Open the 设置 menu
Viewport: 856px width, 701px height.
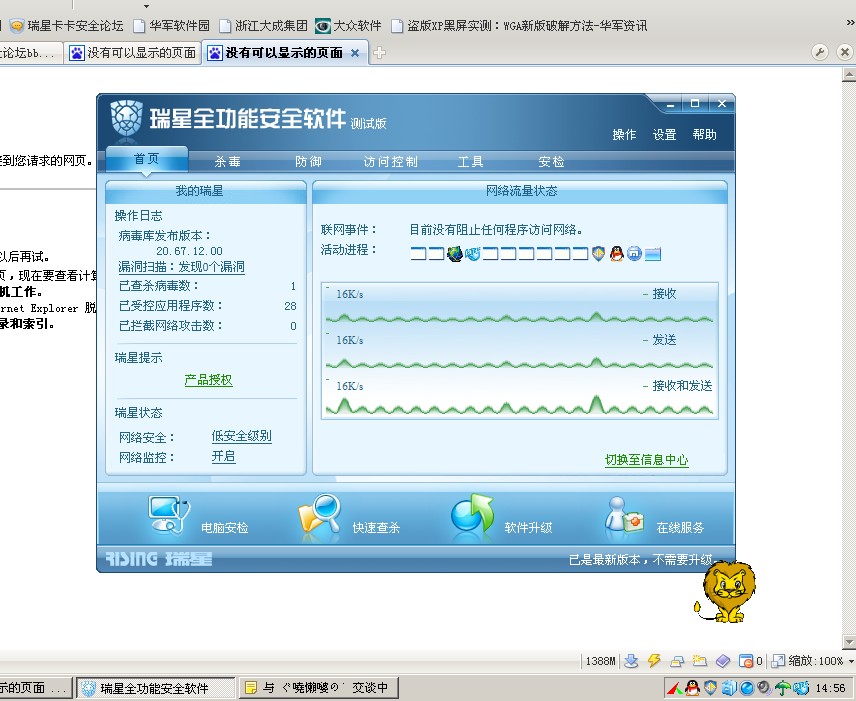point(664,134)
